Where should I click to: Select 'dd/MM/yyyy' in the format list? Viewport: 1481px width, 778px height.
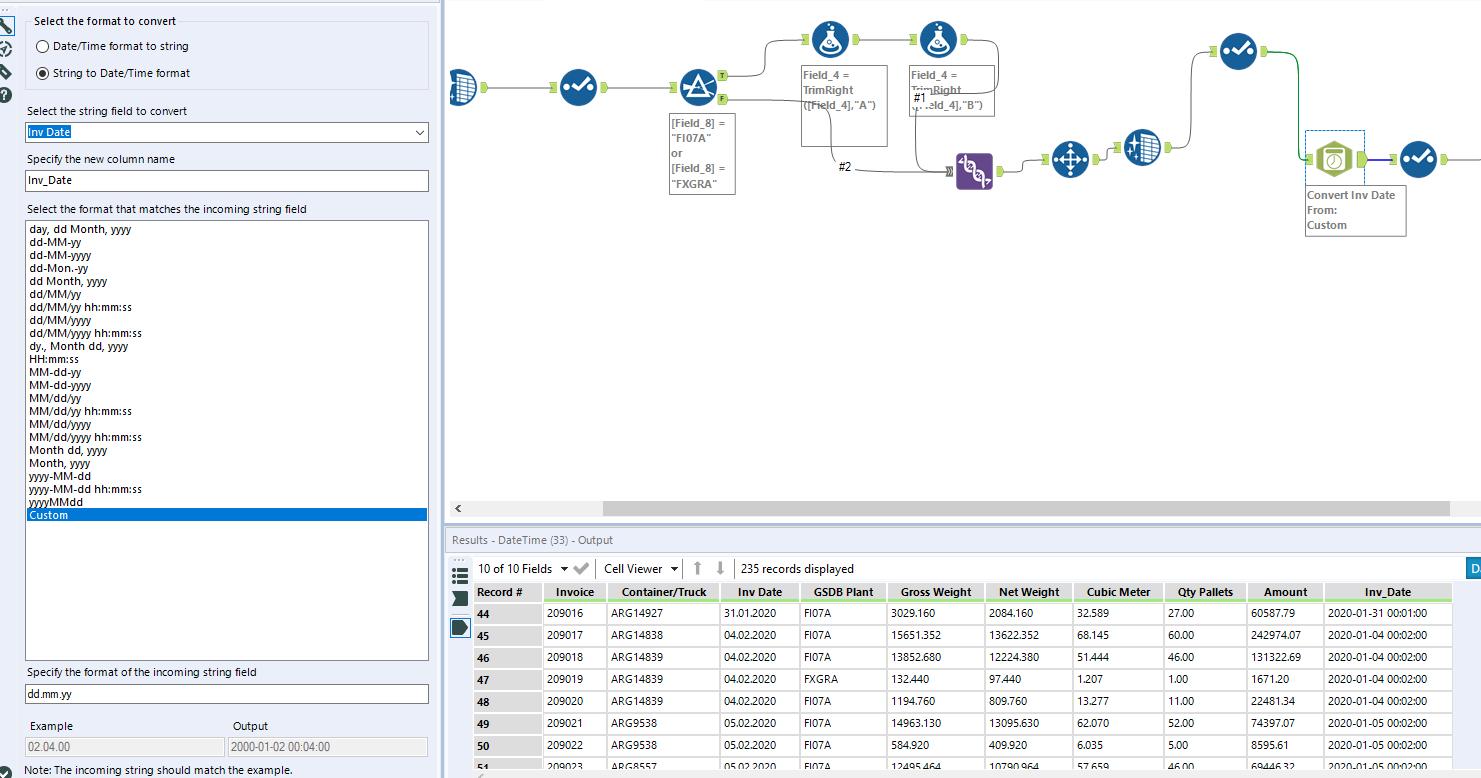coord(60,320)
